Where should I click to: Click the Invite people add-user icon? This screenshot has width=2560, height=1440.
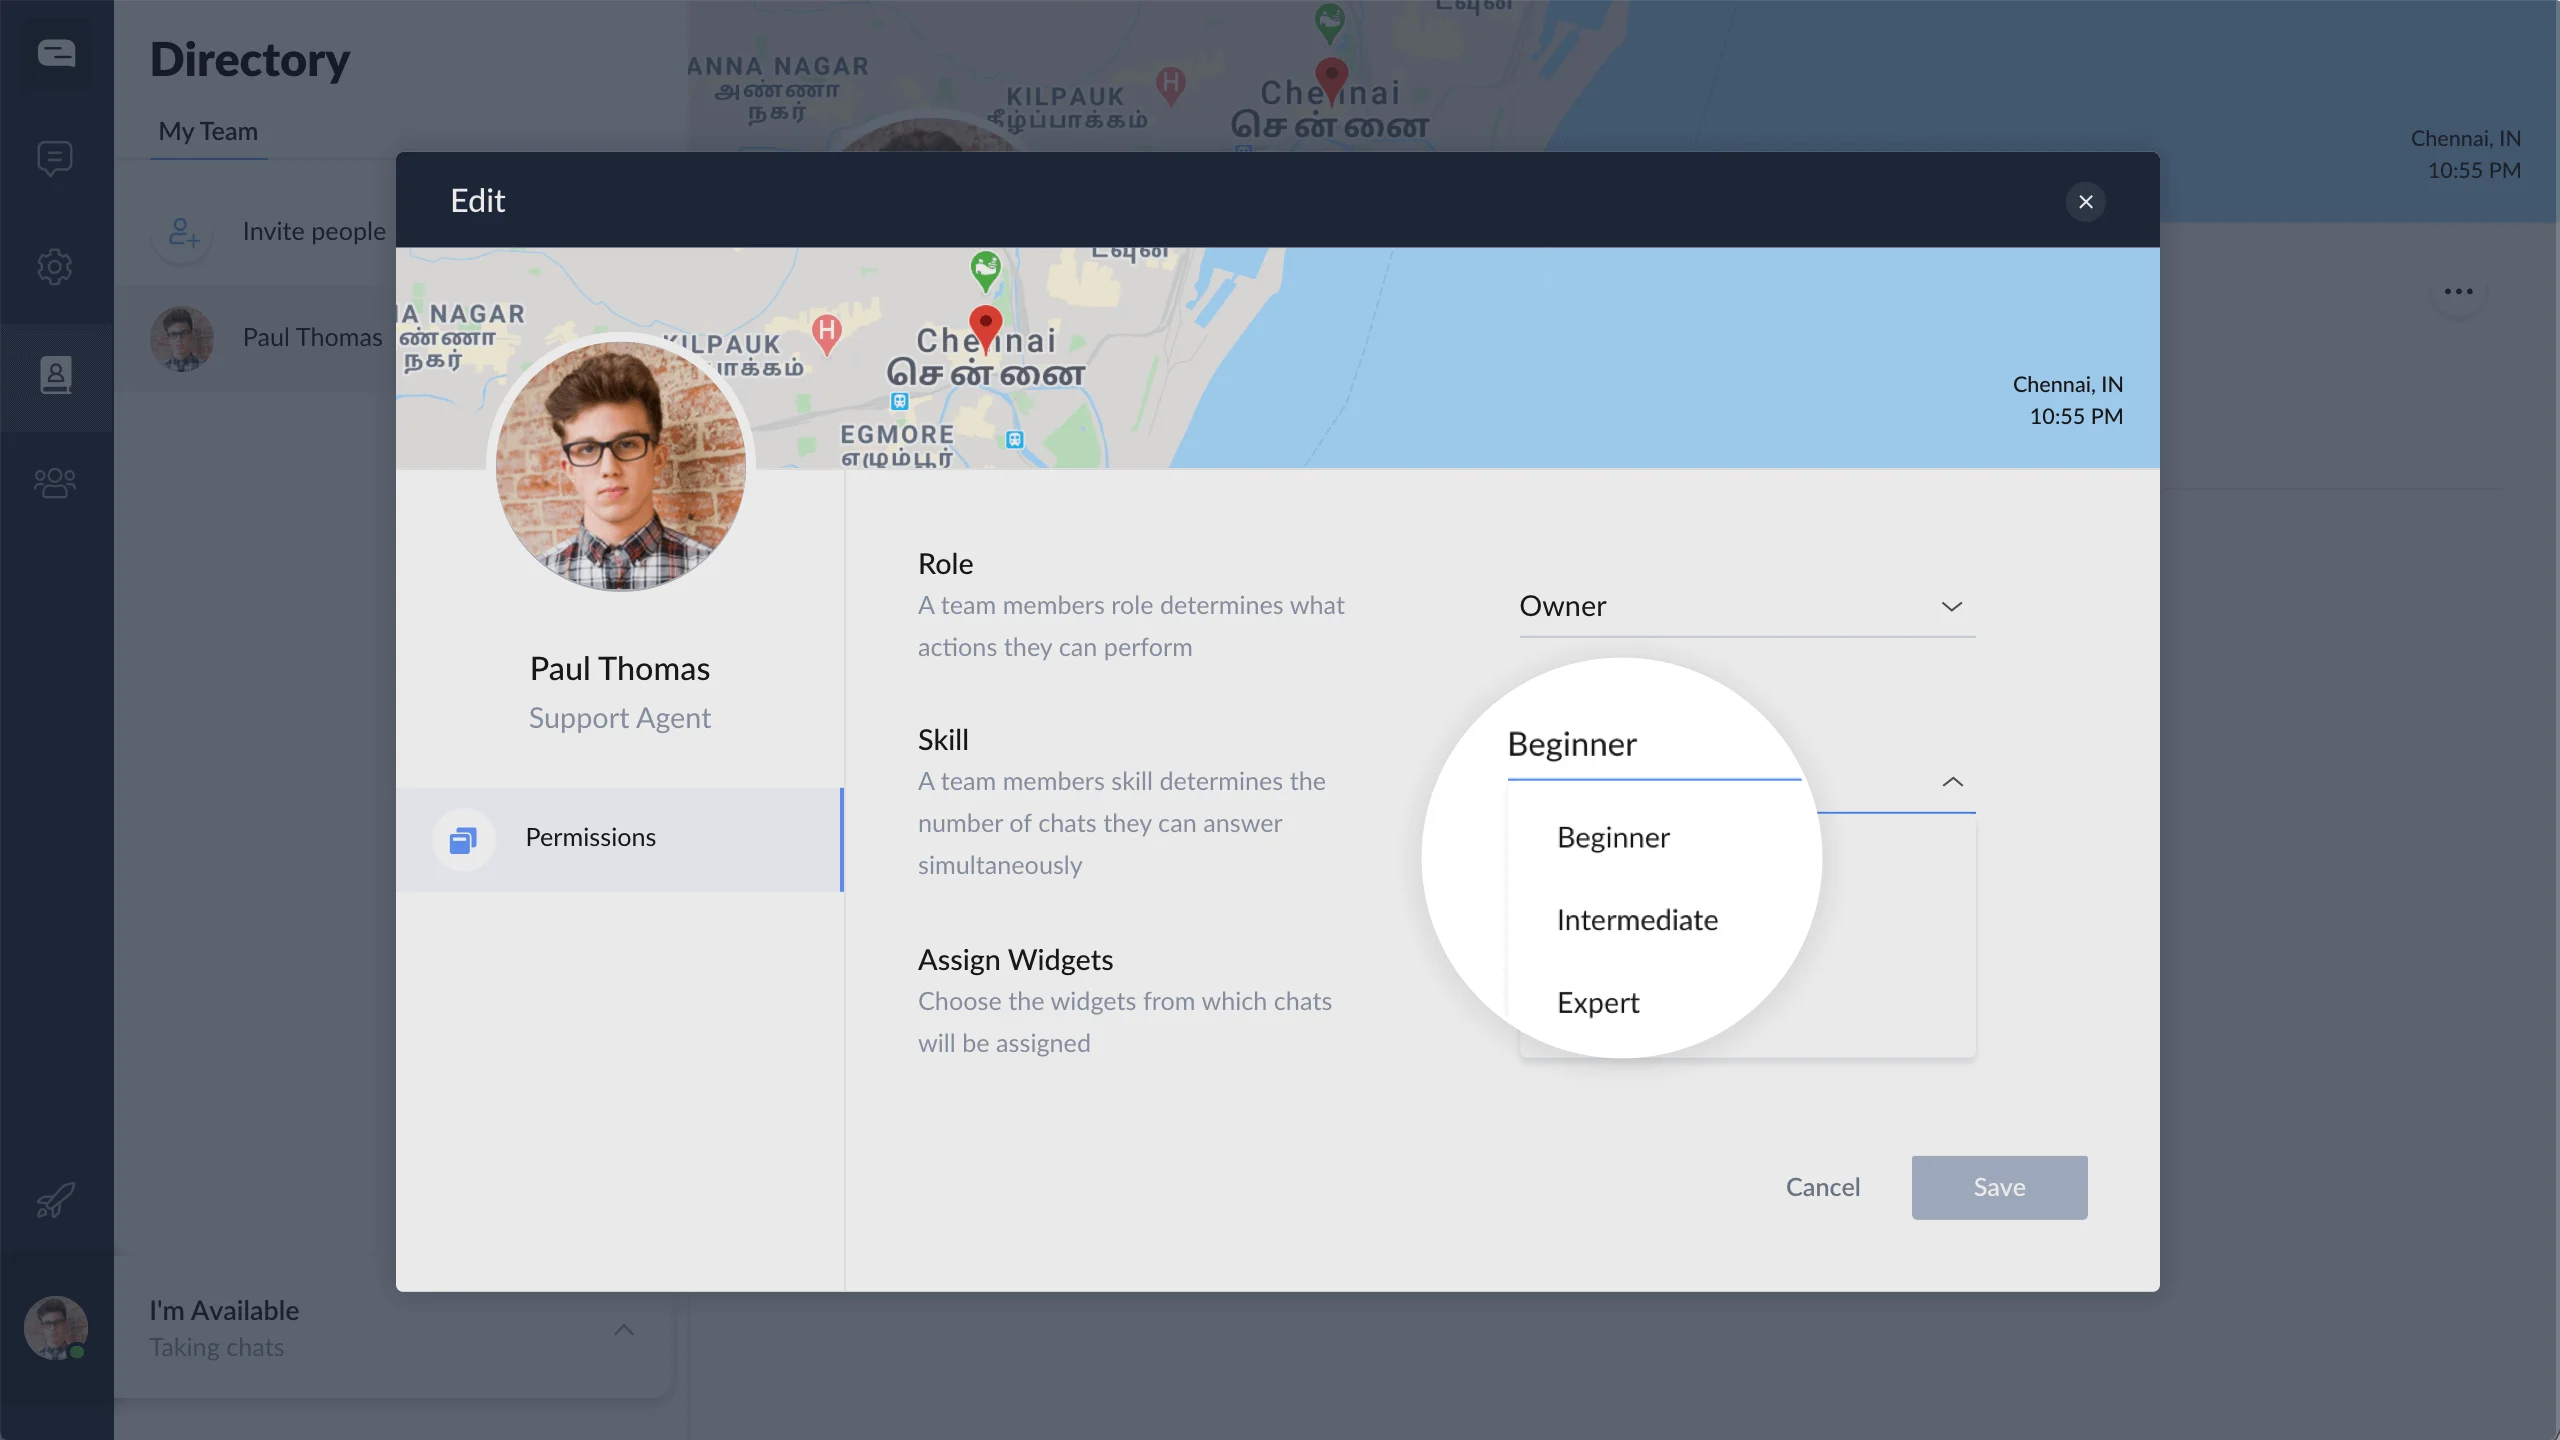point(183,232)
